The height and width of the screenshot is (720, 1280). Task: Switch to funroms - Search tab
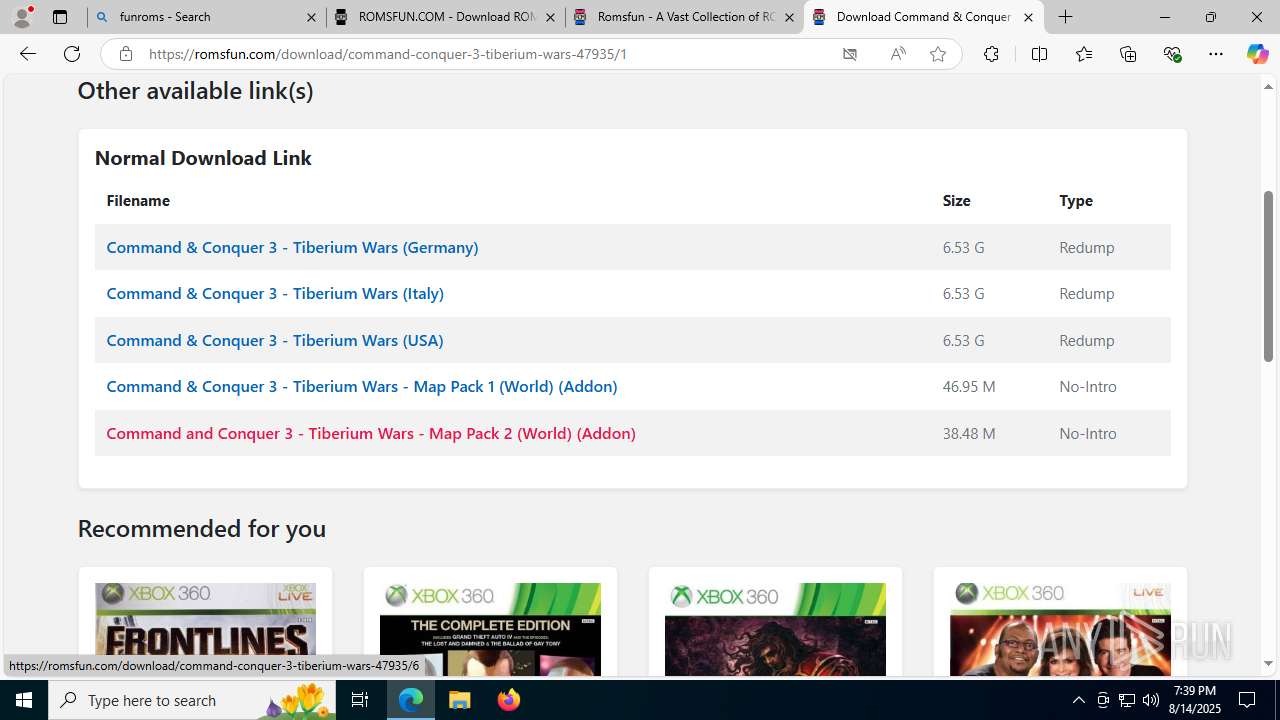point(205,17)
